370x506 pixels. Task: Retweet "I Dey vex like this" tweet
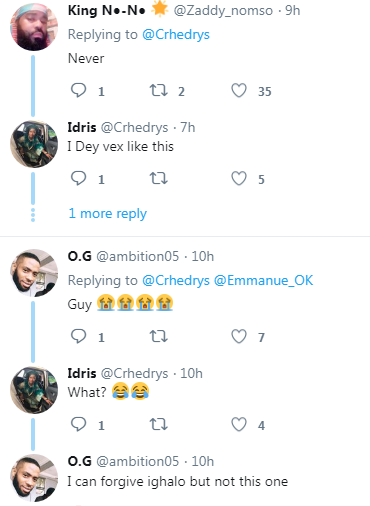(158, 178)
